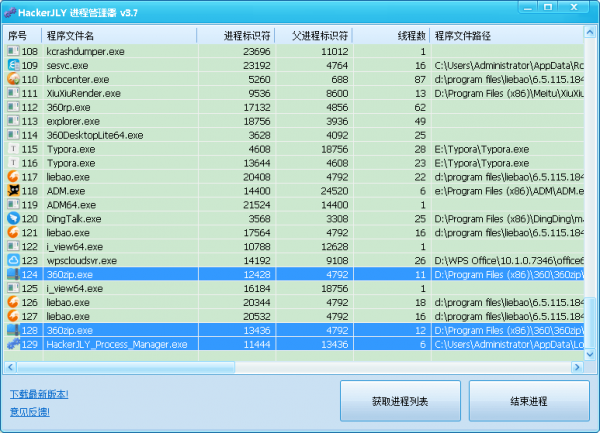Screen dimensions: 600x433
Task: Select the 360rp.exe process name
Action: pyautogui.click(x=68, y=107)
